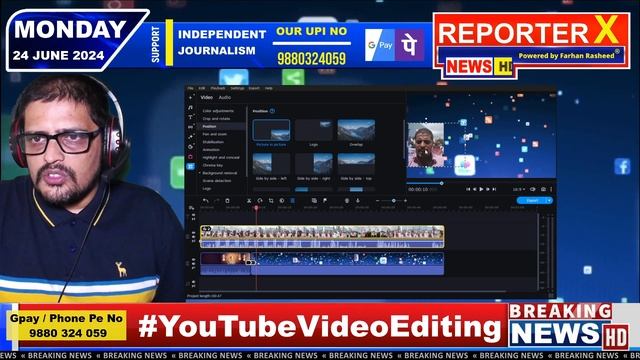
Task: Click the highlighted More tools sidebar icon
Action: coord(191,167)
